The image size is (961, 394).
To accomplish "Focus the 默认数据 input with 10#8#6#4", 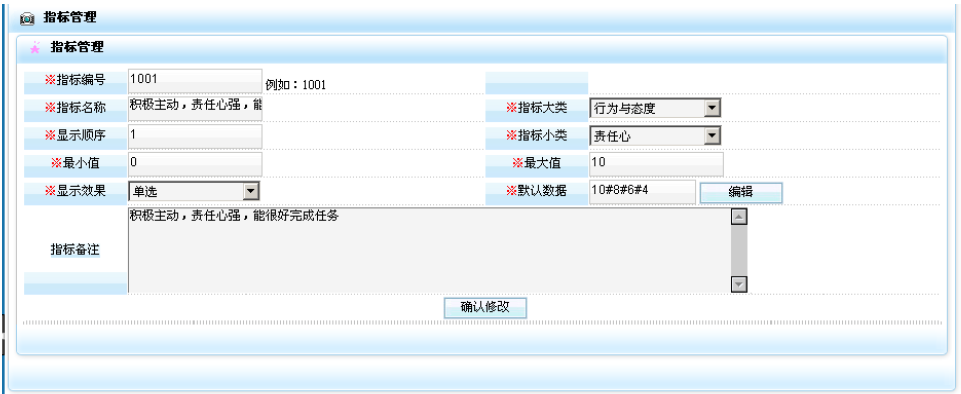I will click(642, 192).
